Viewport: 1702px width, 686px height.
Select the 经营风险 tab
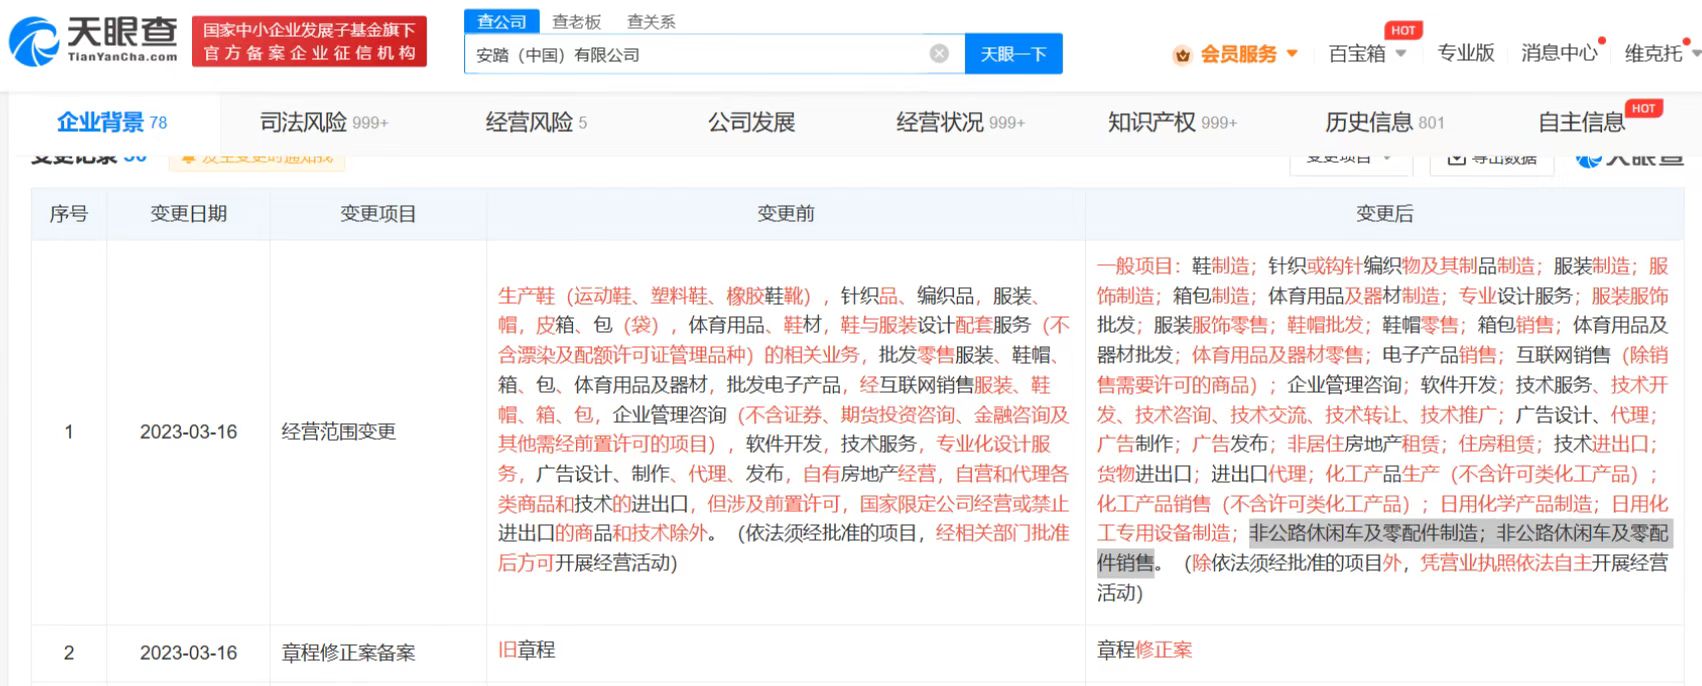(536, 122)
